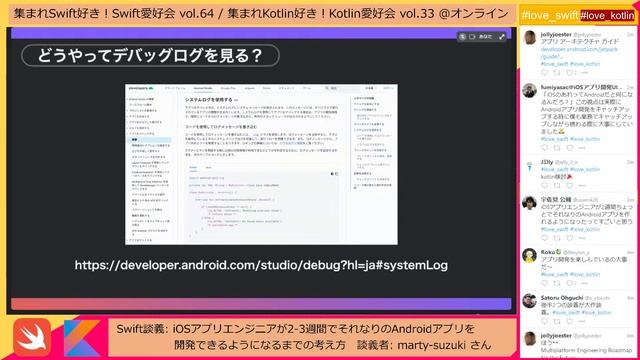Image resolution: width=640 pixels, height=360 pixels.
Task: Click the あなた label in slide overlay
Action: [x=485, y=37]
